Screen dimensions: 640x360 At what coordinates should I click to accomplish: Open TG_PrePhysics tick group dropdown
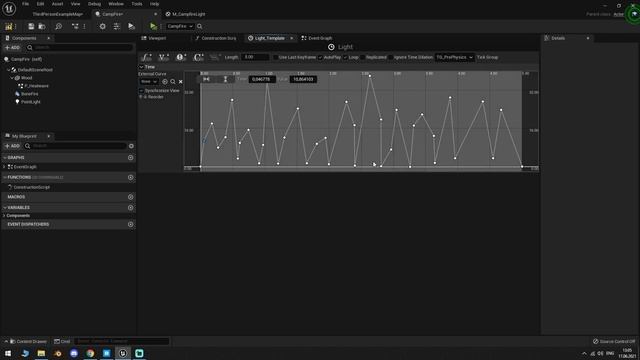454,58
